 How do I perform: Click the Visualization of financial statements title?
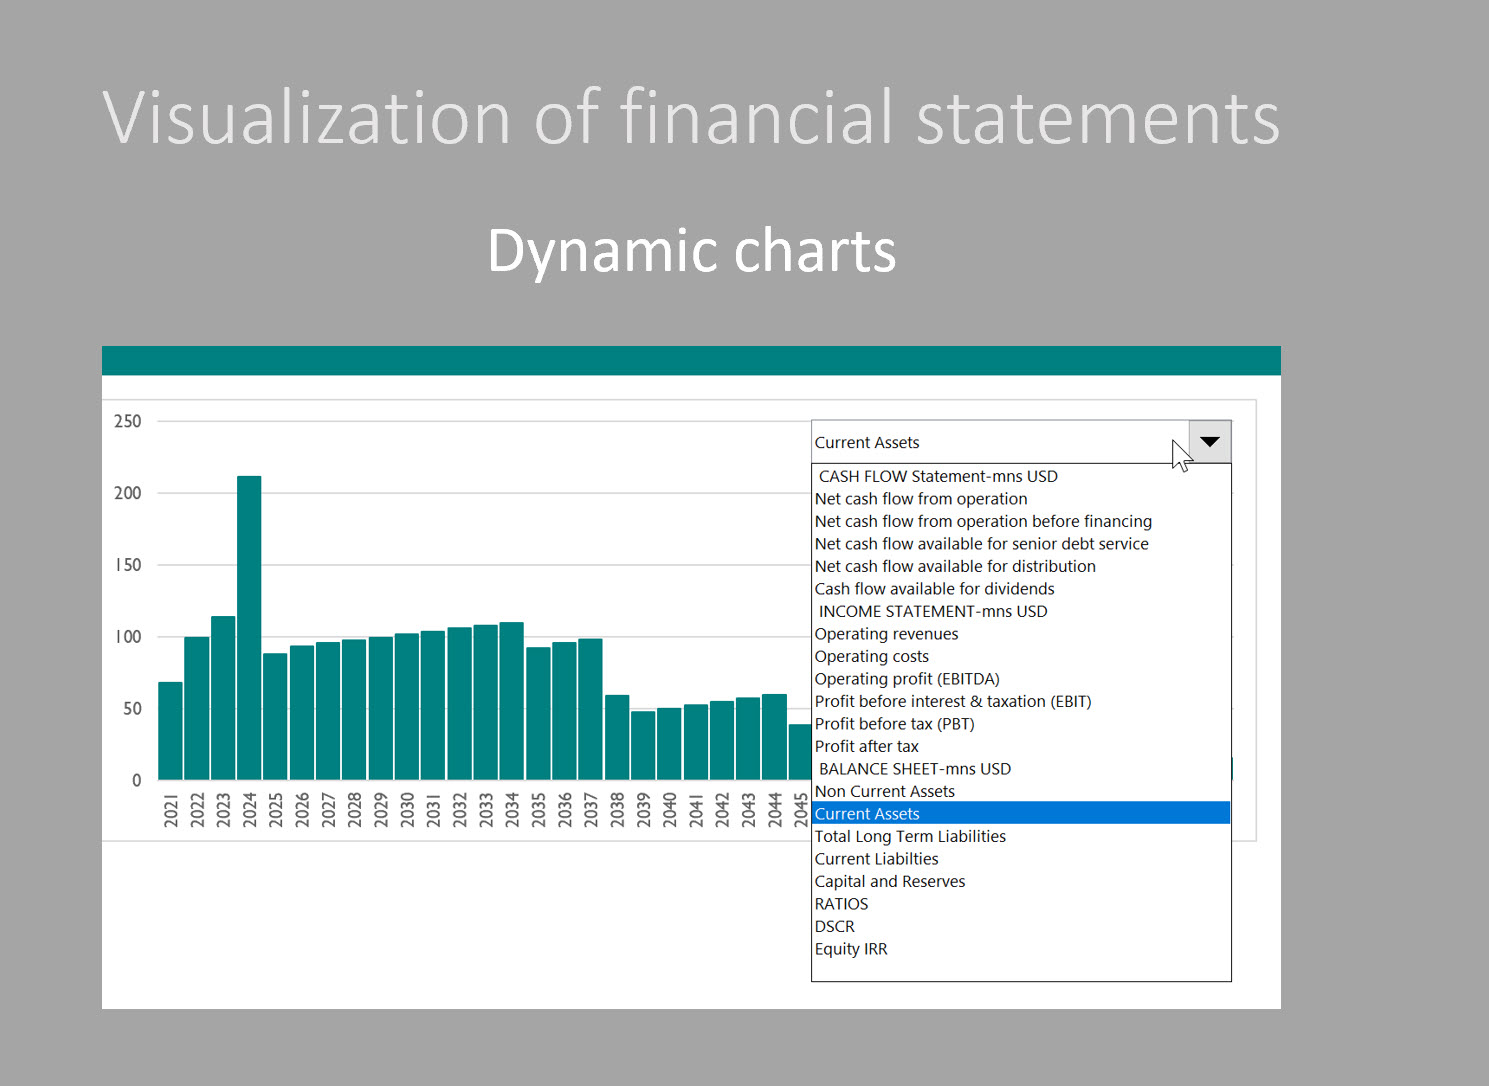(691, 117)
